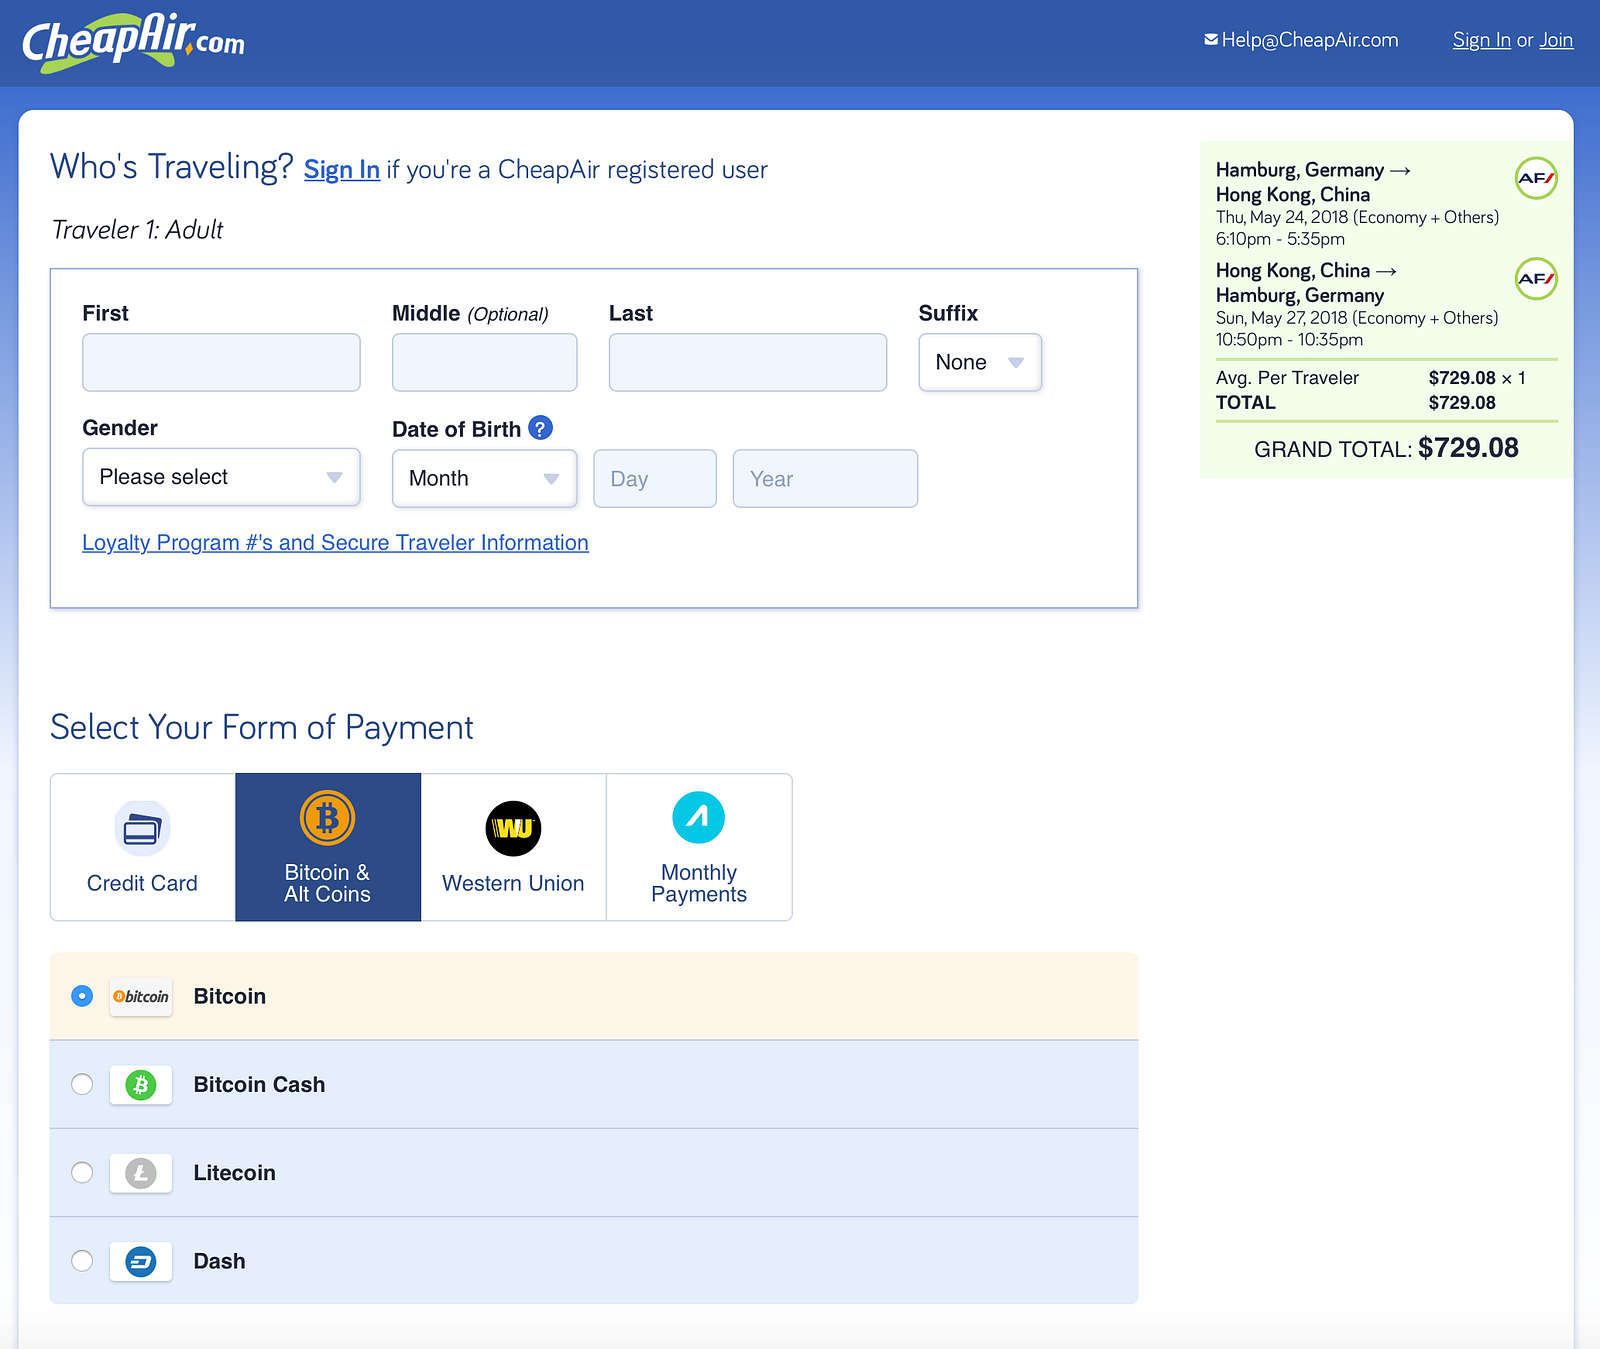The width and height of the screenshot is (1600, 1349).
Task: Click the 10:50pm - 10:35pm flight time
Action: point(1289,340)
